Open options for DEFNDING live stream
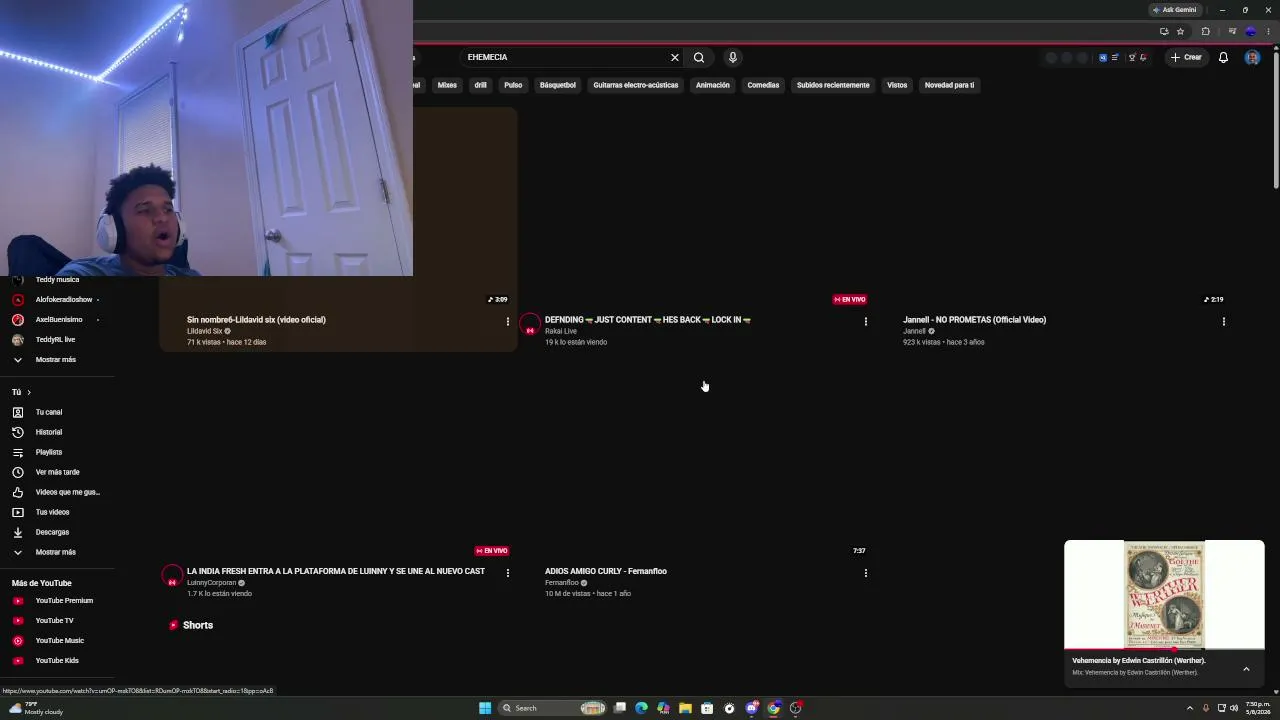Viewport: 1280px width, 720px height. tap(866, 321)
